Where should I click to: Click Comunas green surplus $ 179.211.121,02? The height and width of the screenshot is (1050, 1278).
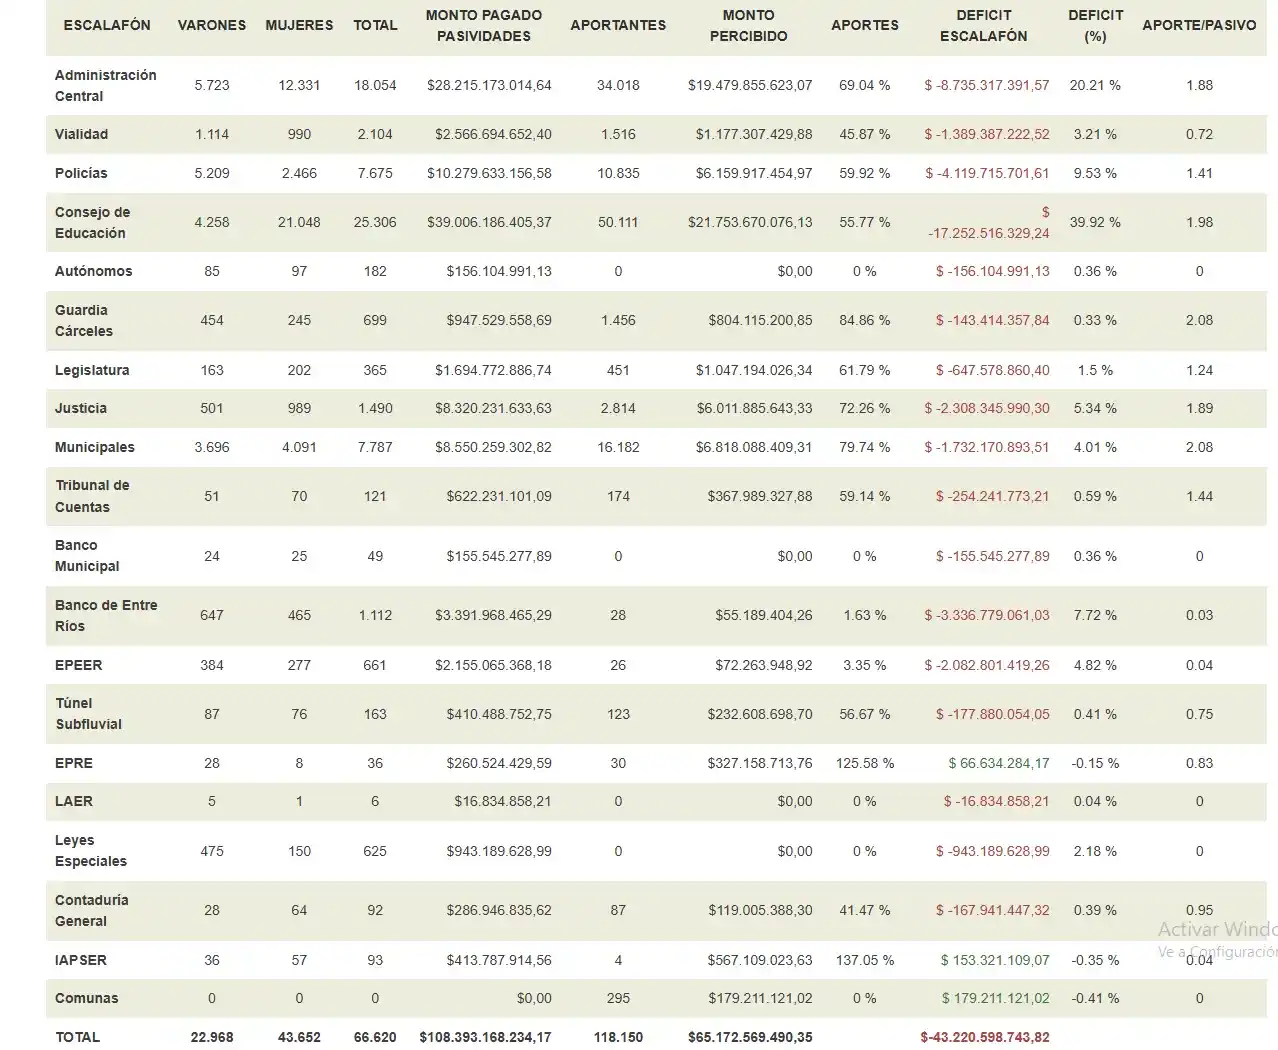pos(996,998)
